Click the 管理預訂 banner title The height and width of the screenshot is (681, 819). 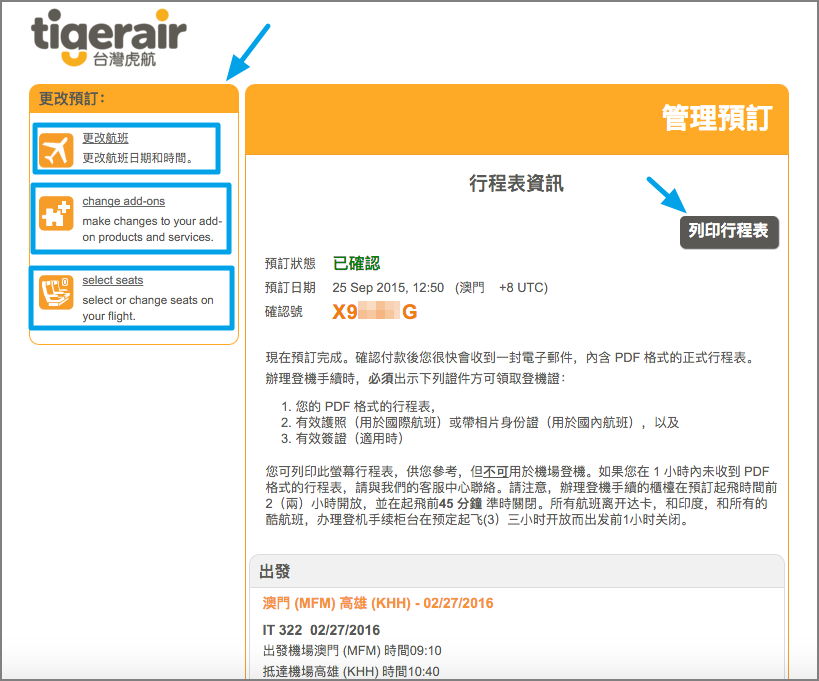pos(717,118)
